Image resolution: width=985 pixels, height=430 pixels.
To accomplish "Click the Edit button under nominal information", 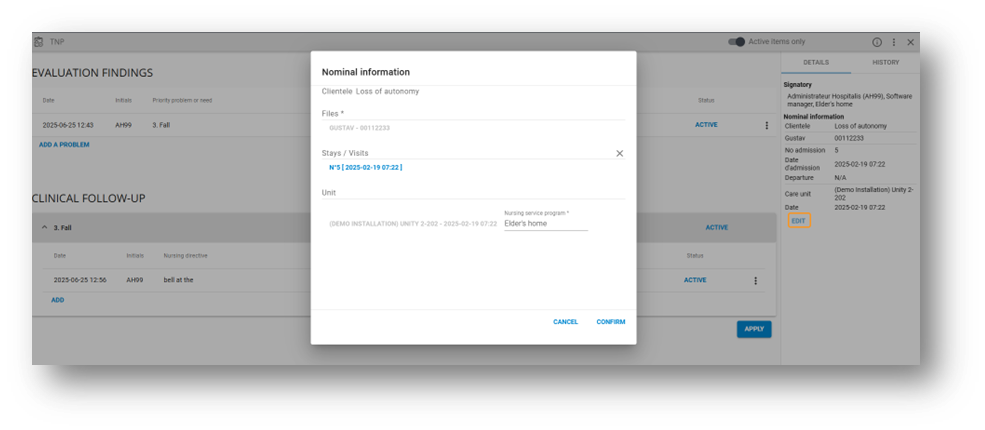I will 798,220.
